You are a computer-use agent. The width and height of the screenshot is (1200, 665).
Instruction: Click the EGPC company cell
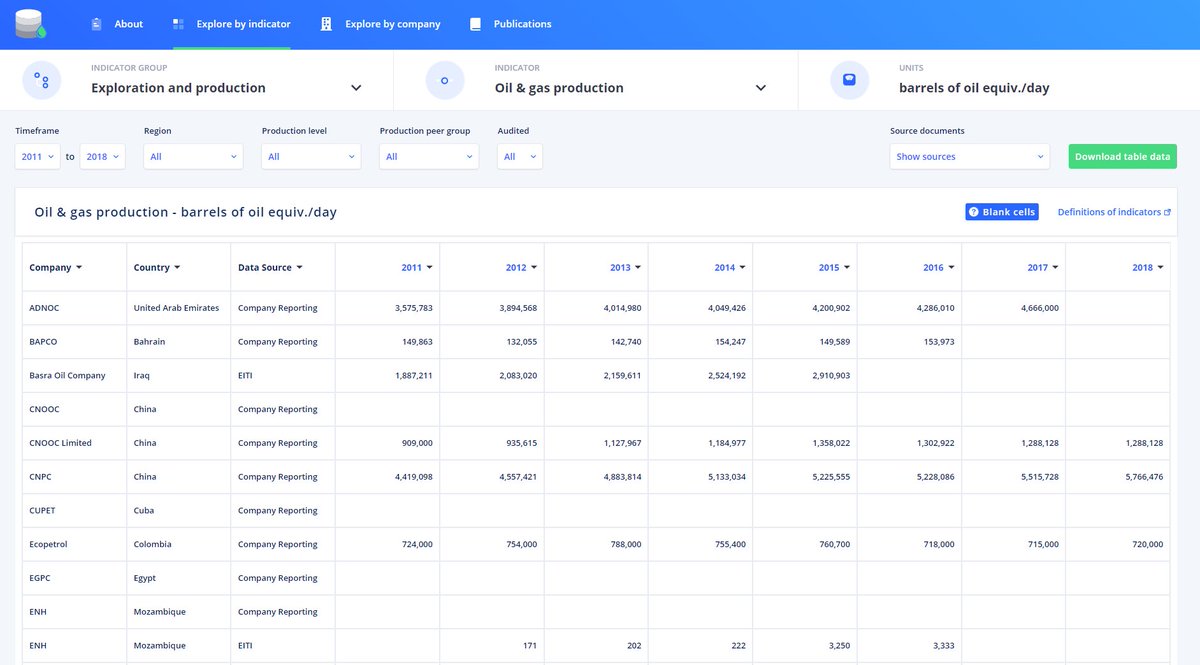tap(74, 578)
